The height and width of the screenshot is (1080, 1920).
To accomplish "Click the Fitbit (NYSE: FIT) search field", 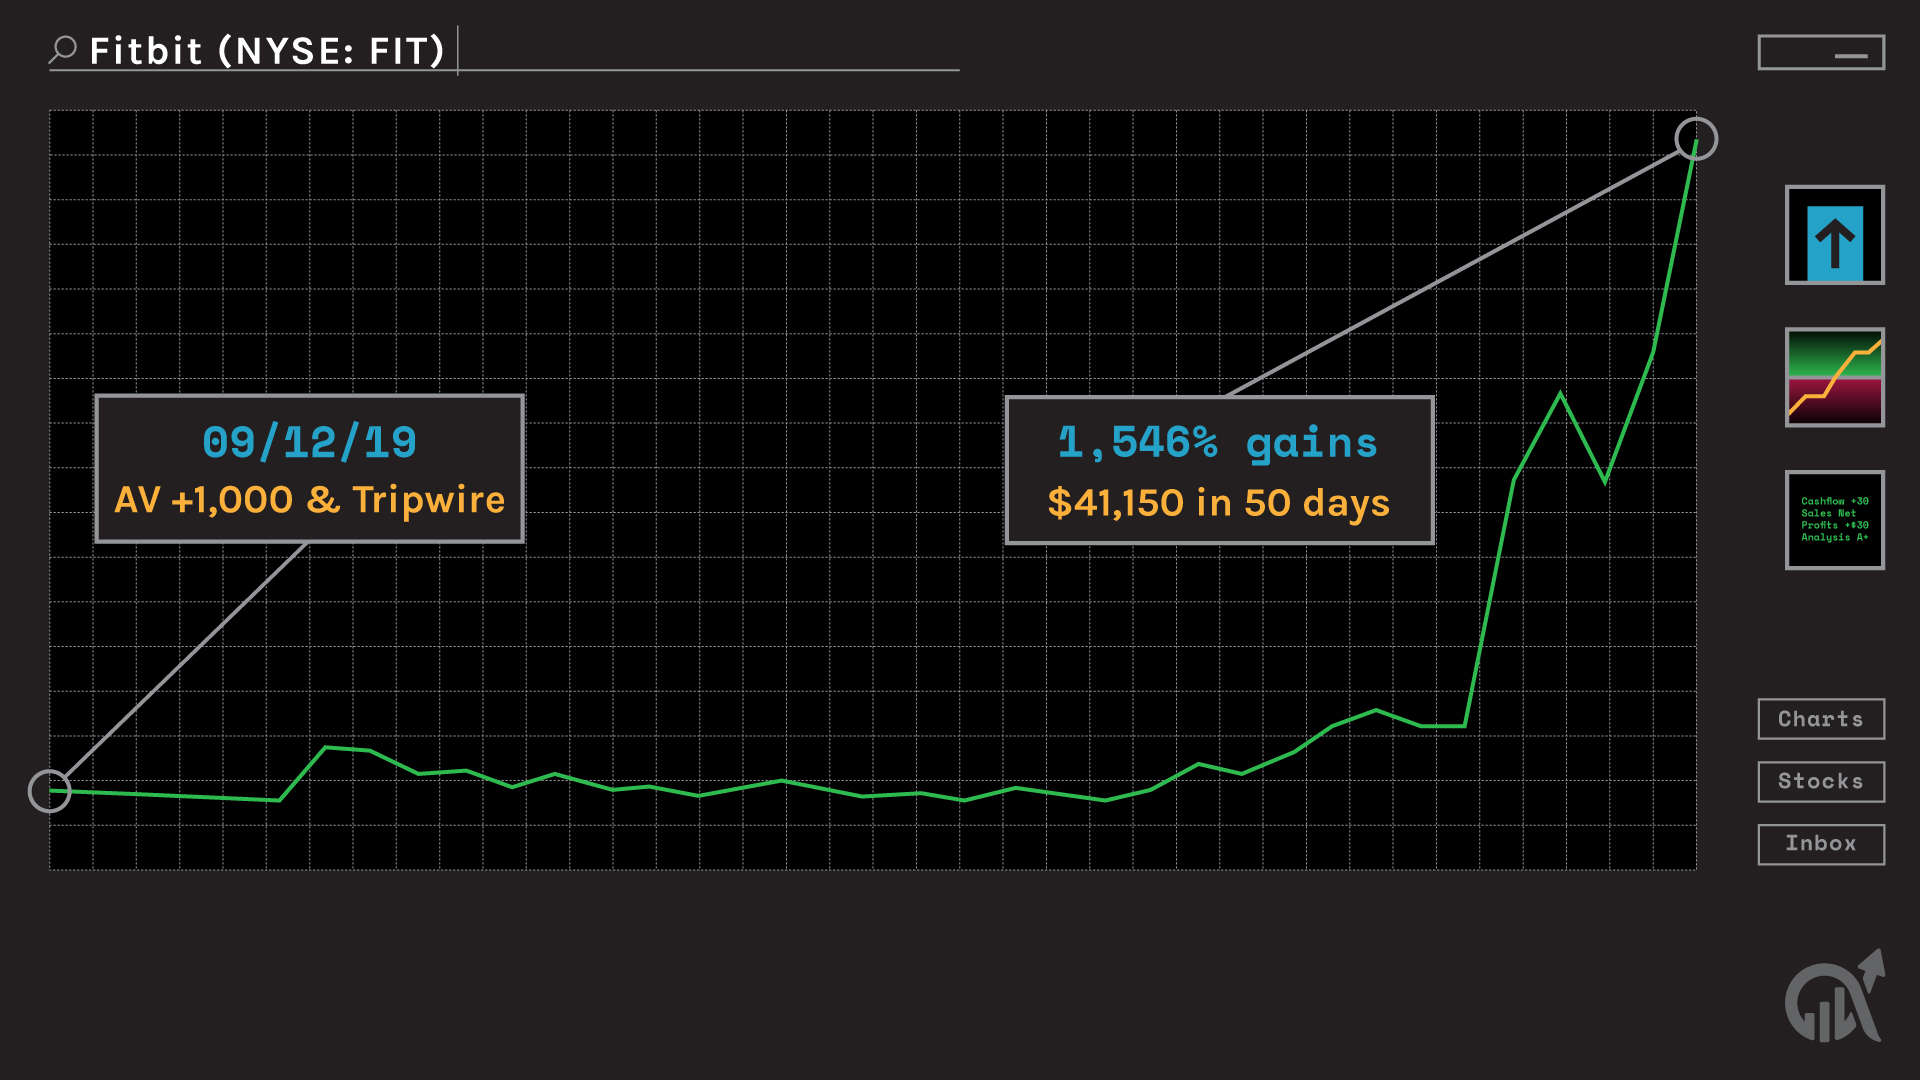I will [x=267, y=51].
